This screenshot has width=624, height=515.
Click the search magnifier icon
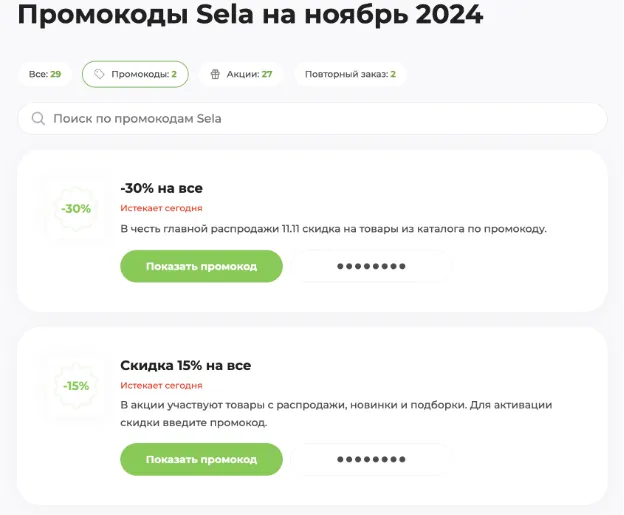38,119
